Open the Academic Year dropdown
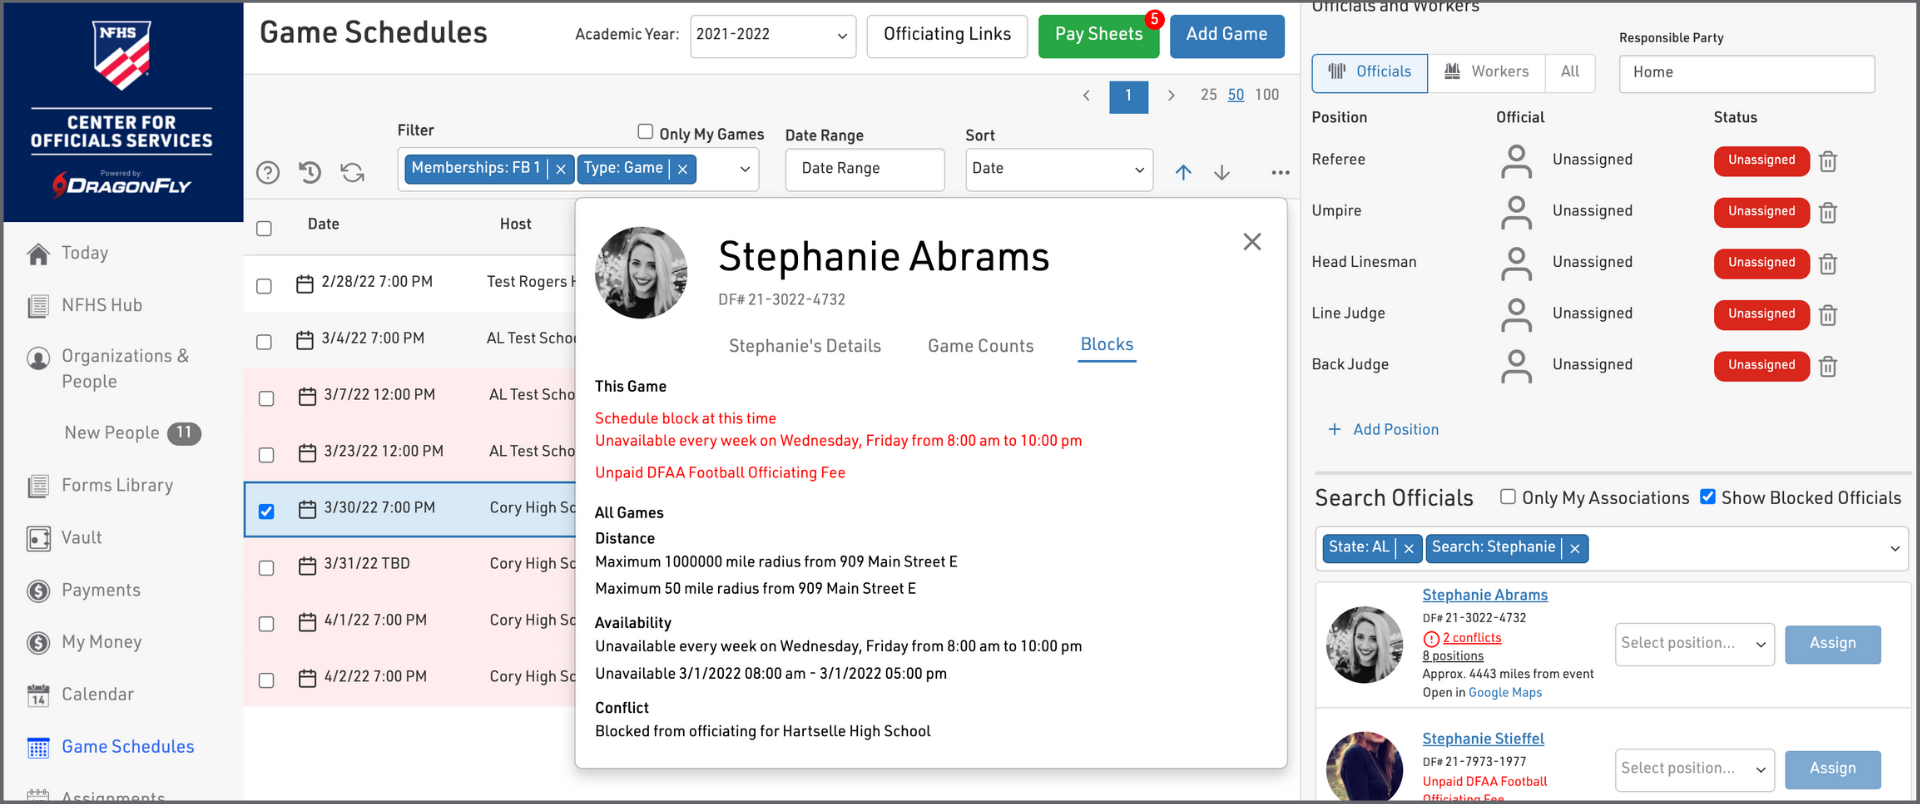Viewport: 1920px width, 804px height. point(772,36)
